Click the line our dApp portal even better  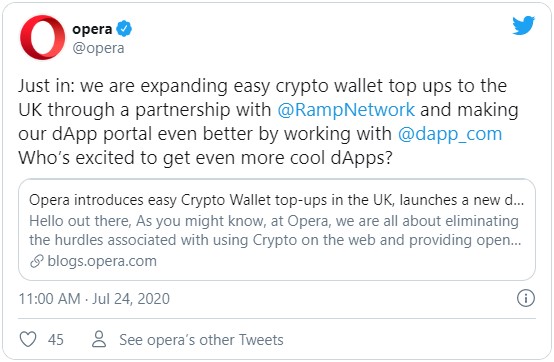point(260,134)
